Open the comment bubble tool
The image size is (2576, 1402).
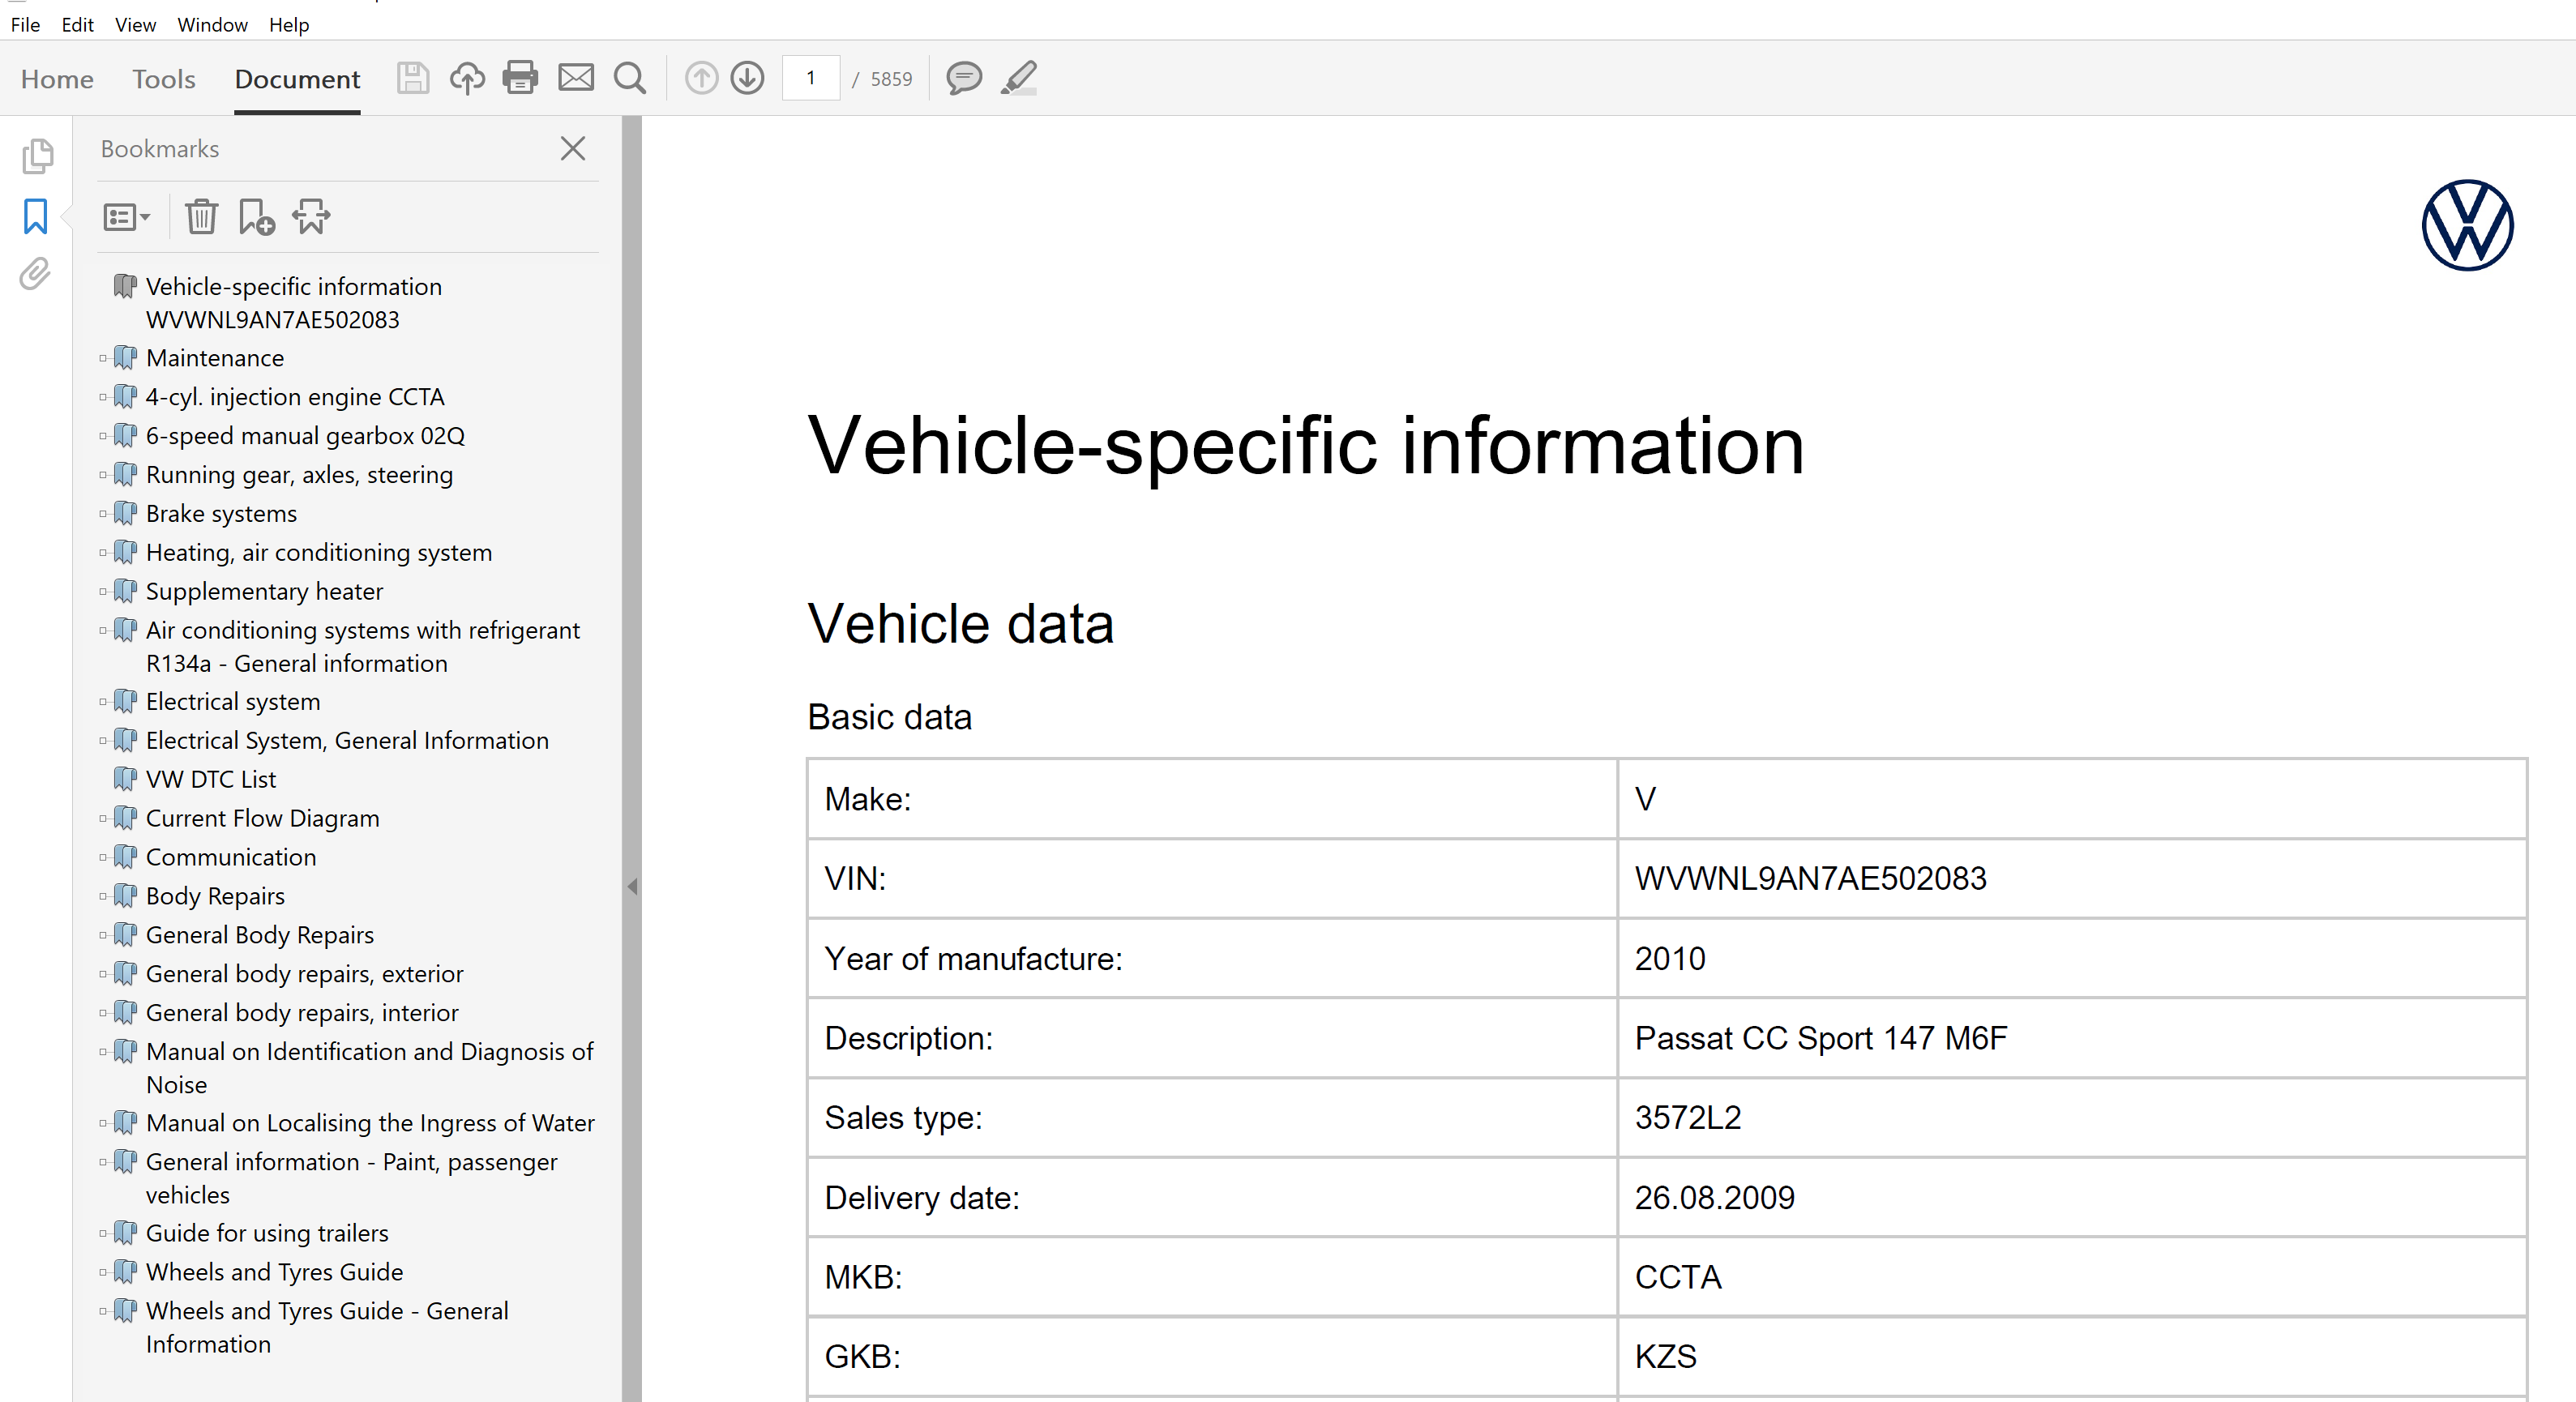(x=964, y=78)
